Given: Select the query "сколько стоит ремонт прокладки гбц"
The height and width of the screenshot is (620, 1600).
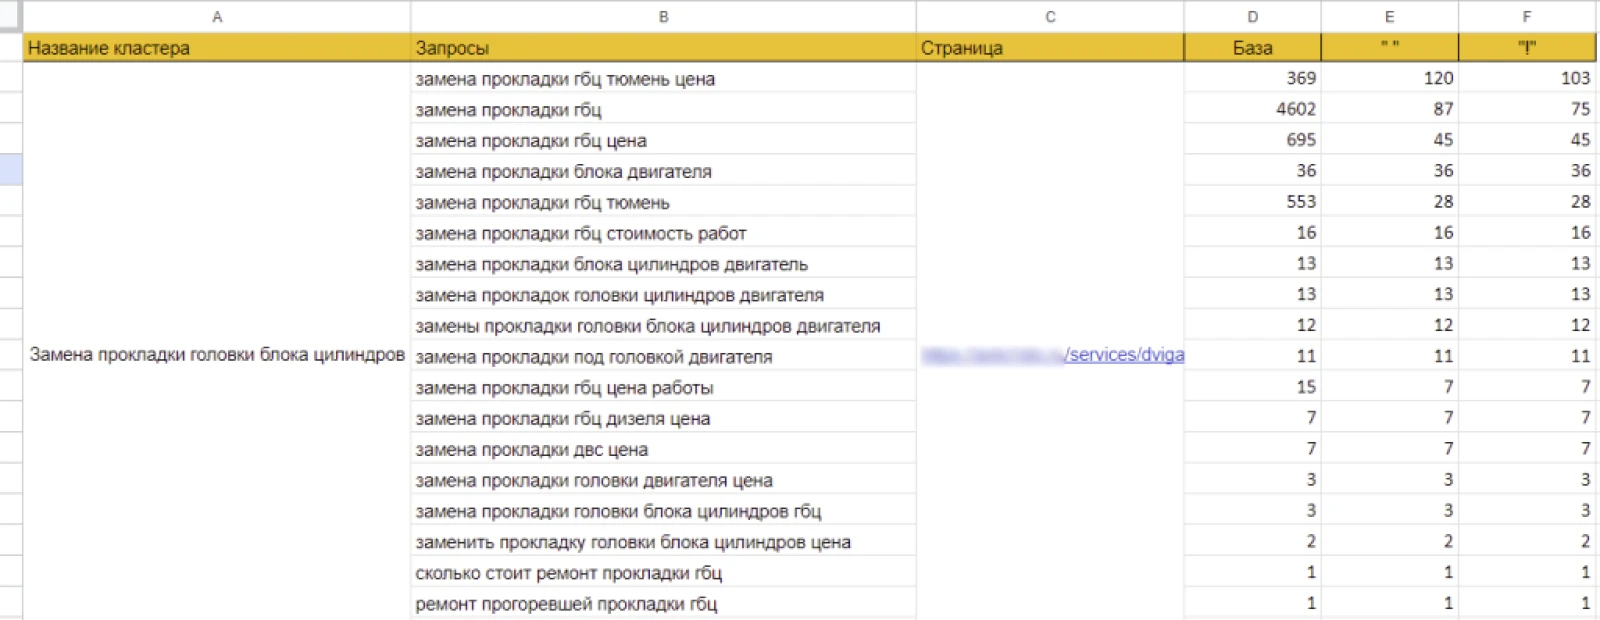Looking at the screenshot, I should pyautogui.click(x=663, y=574).
